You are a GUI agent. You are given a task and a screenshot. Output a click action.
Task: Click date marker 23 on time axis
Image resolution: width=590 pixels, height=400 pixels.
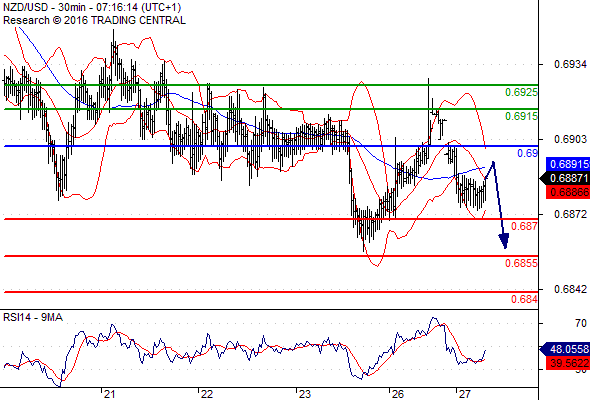pos(304,394)
